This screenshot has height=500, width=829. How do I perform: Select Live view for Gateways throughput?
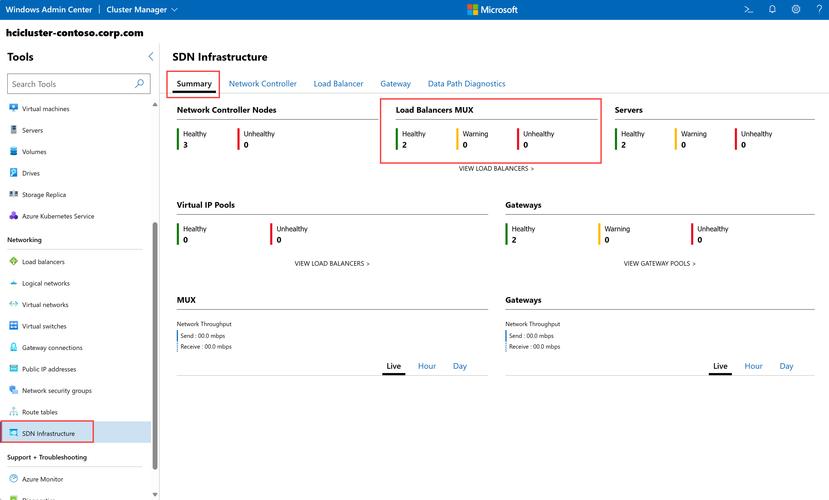point(720,366)
